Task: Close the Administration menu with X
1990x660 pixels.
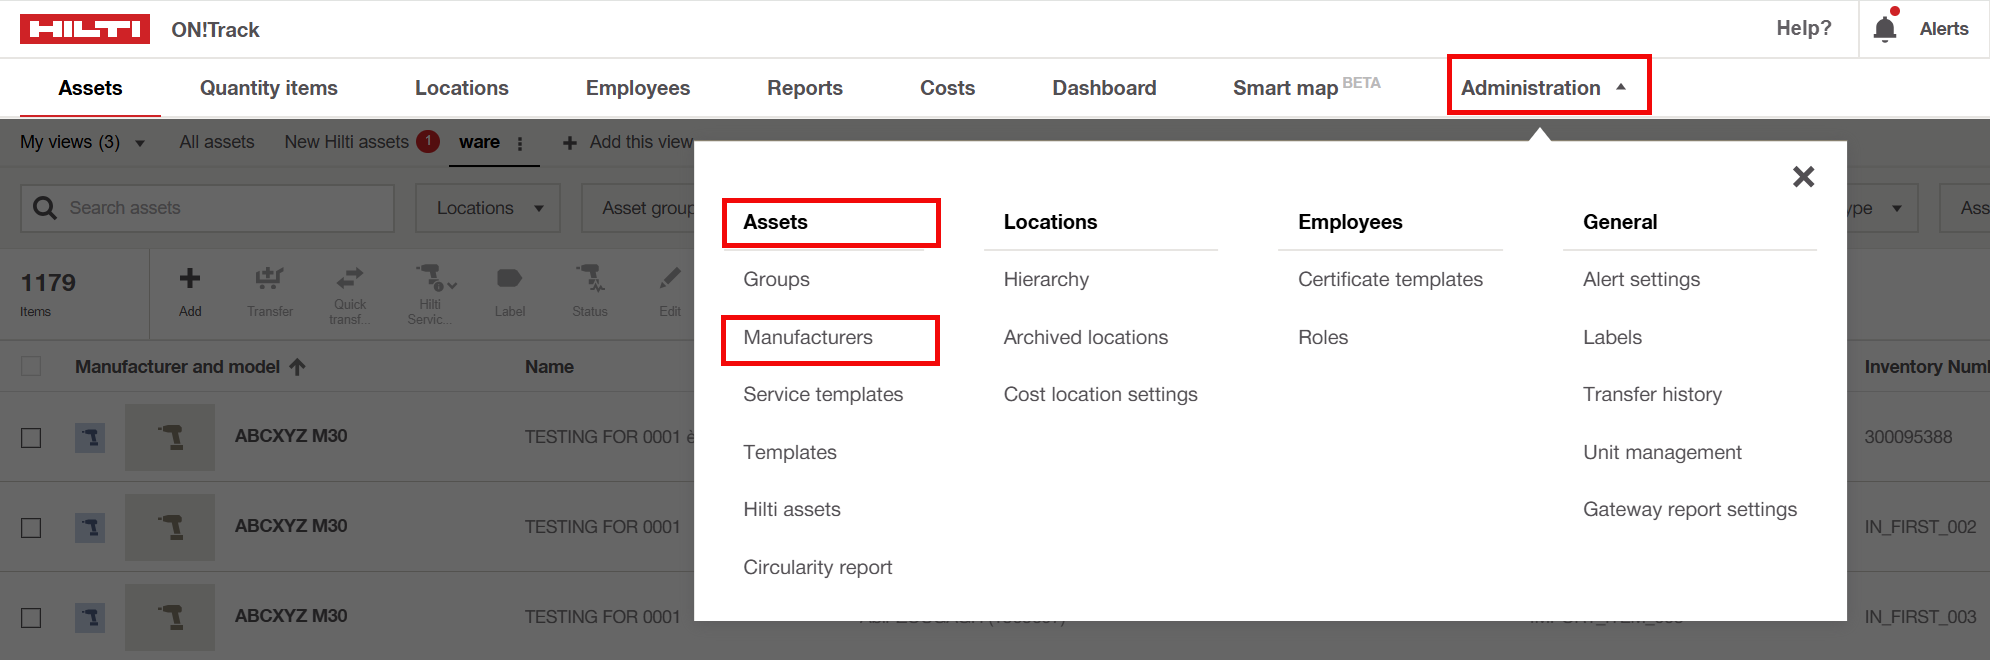Action: (x=1803, y=177)
